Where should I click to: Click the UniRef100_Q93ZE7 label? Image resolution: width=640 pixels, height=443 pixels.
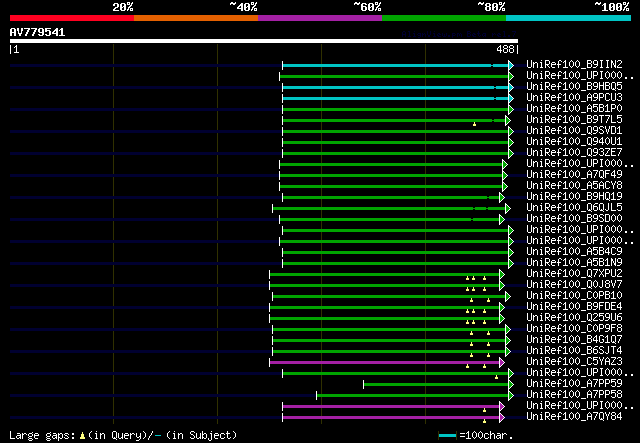(x=574, y=153)
